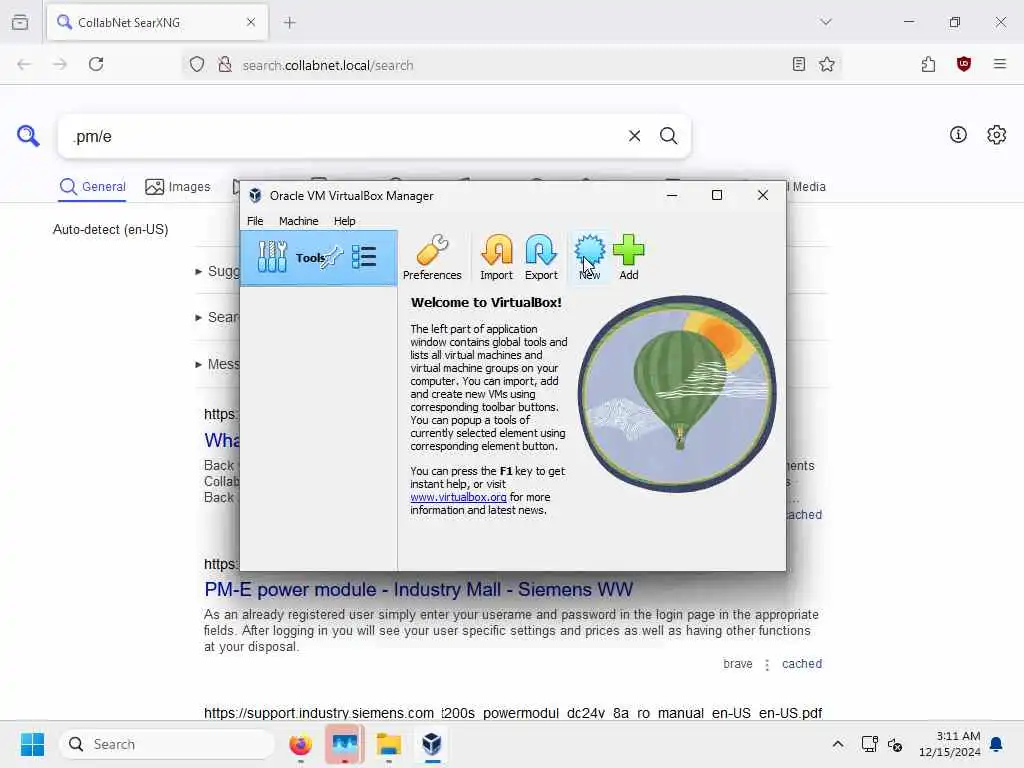Open the Tools list menu icon
Image resolution: width=1024 pixels, height=768 pixels.
coord(364,257)
